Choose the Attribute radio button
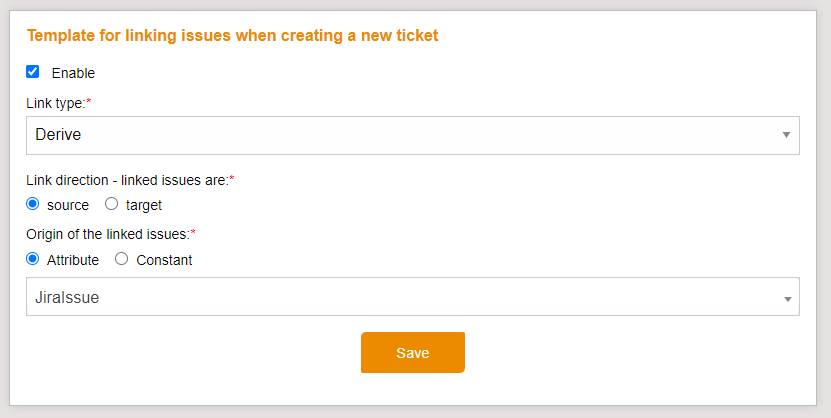Screen dimensions: 831x418 tap(33, 259)
